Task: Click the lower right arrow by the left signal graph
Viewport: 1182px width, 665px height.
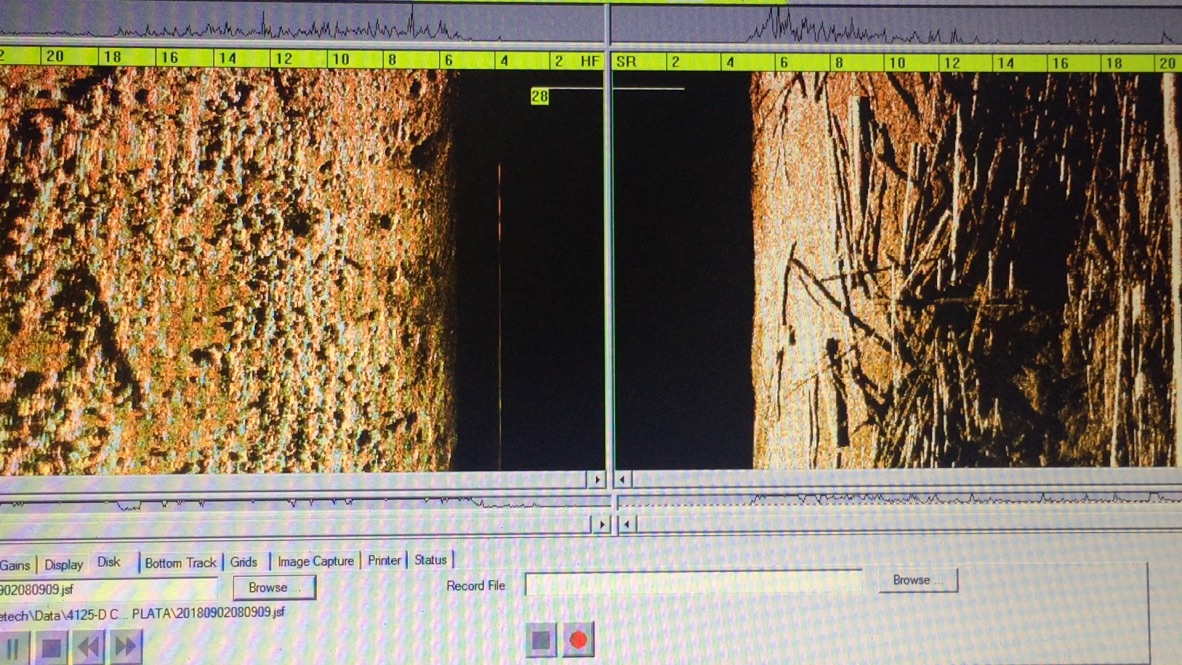Action: click(602, 523)
